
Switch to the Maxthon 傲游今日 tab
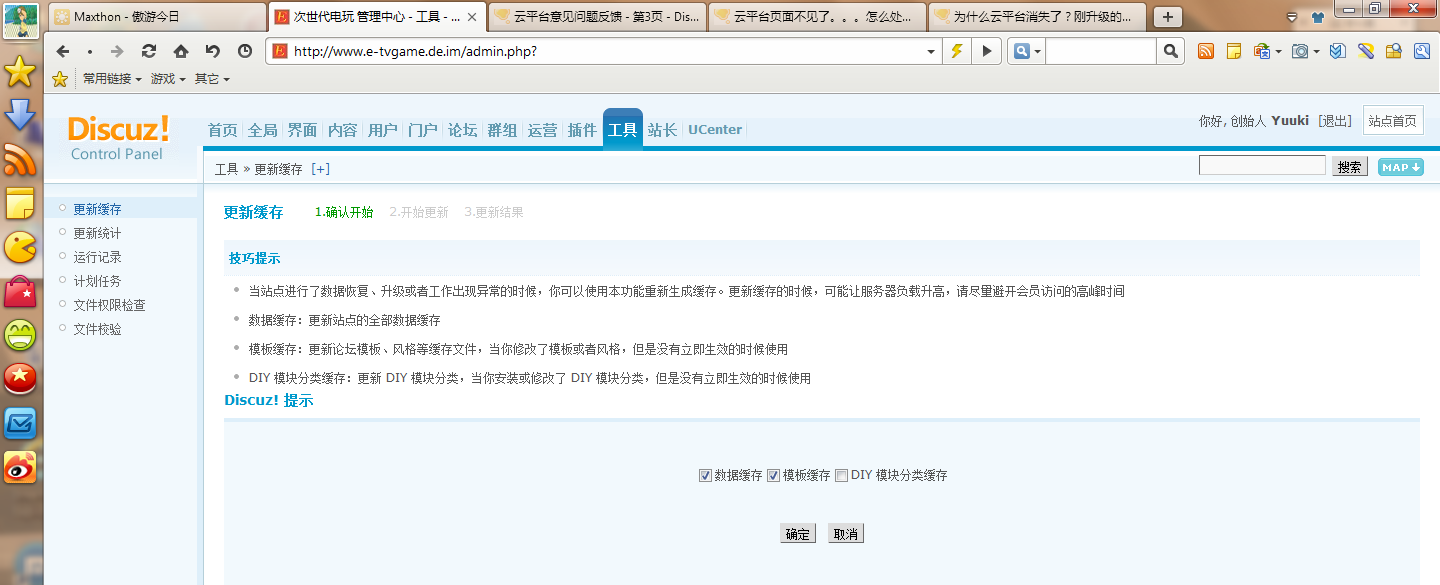156,17
